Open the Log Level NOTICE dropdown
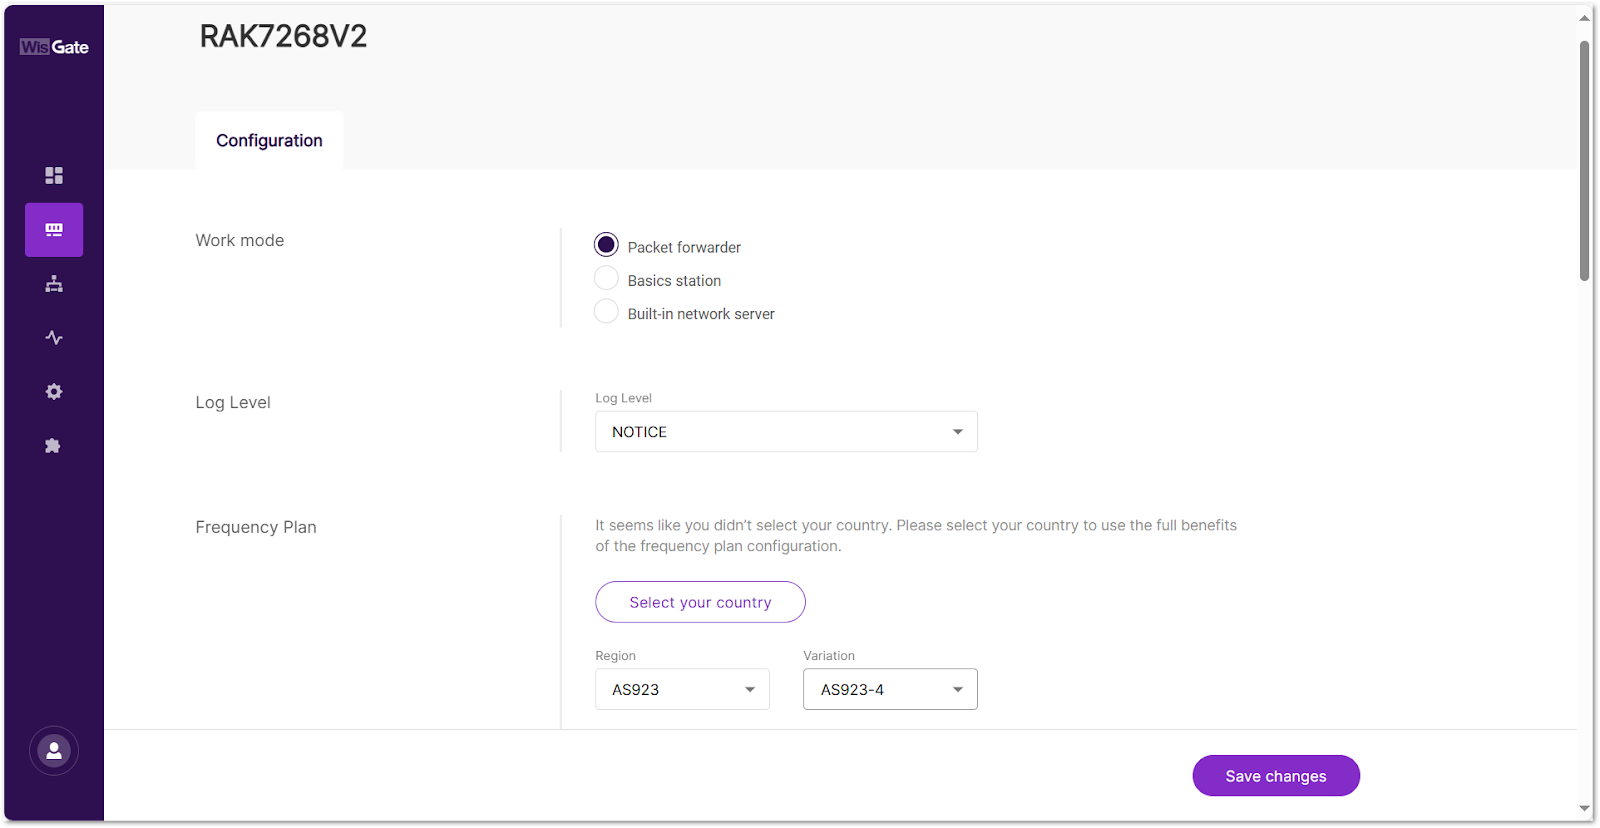 point(786,432)
